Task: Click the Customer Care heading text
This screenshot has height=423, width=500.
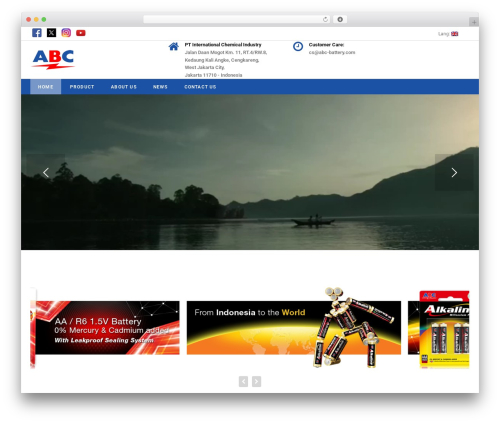Action: [326, 45]
